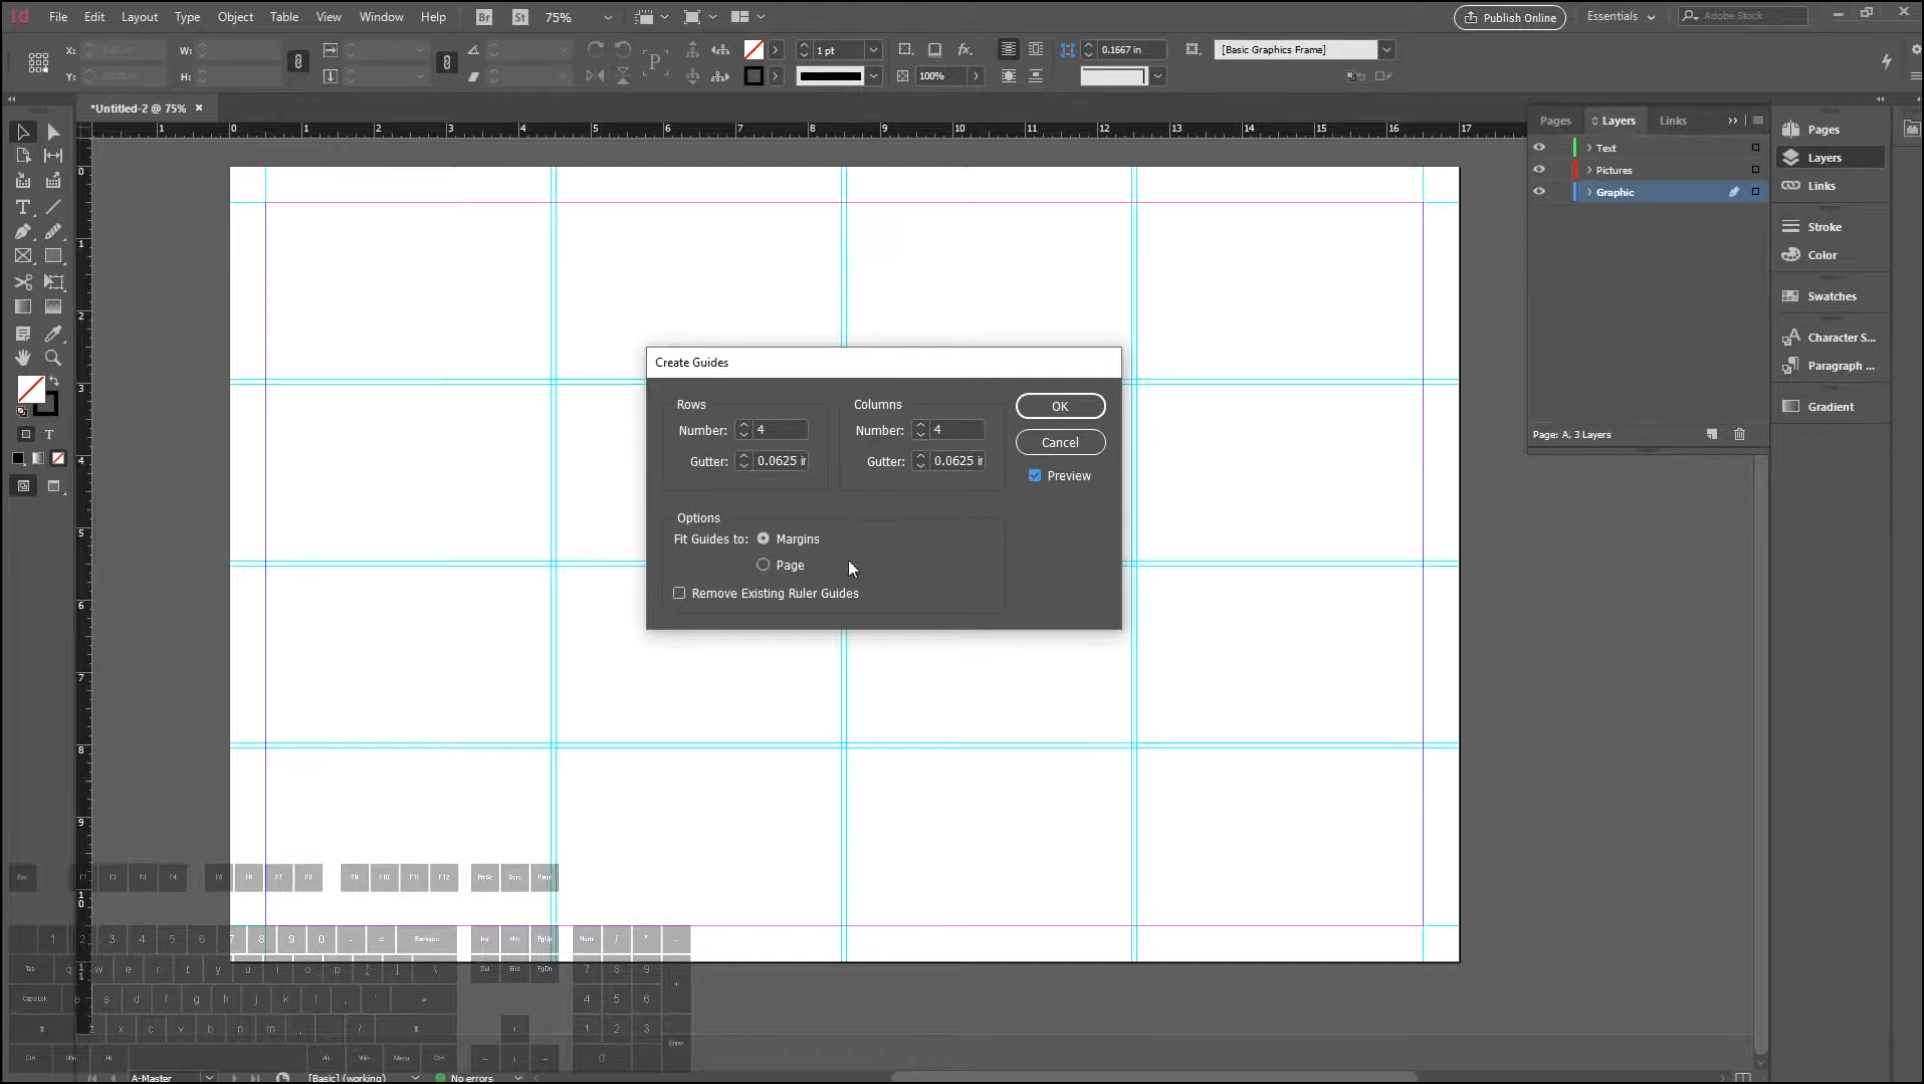Image resolution: width=1924 pixels, height=1084 pixels.
Task: Click the Rows Number input field
Action: pyautogui.click(x=780, y=430)
